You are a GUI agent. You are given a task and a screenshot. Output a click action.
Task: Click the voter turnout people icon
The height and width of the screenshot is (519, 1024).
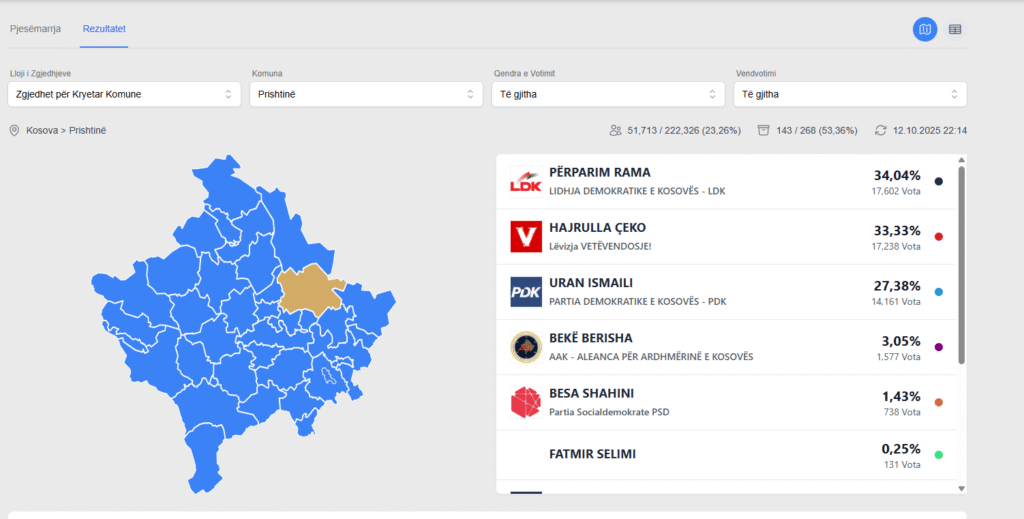pos(615,131)
